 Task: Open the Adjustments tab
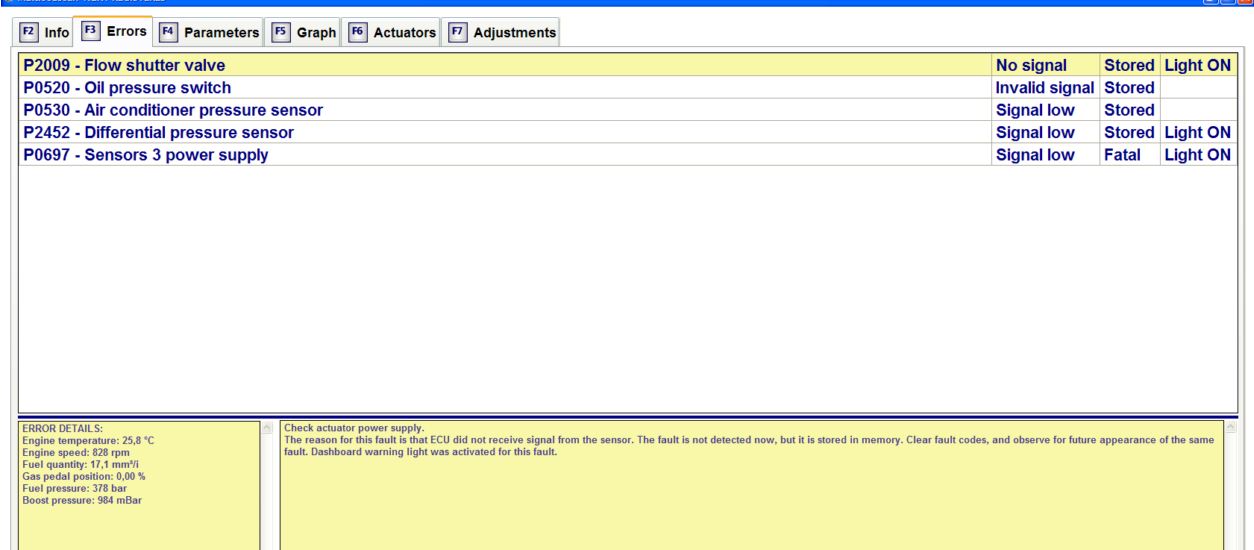click(502, 32)
